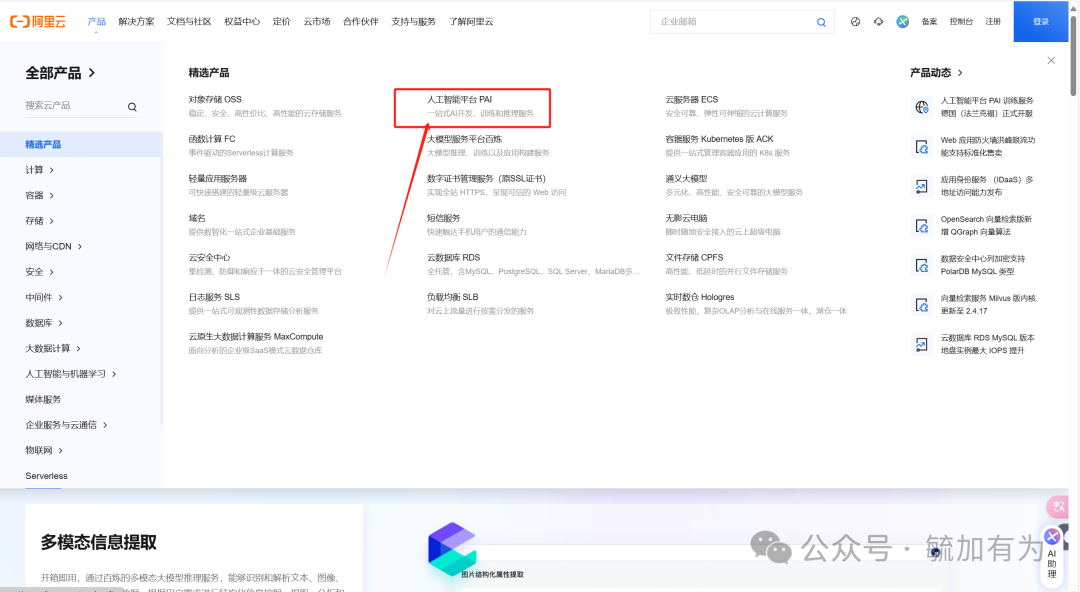Expand 企业服务与云通信 category
The image size is (1080, 592).
tap(105, 425)
